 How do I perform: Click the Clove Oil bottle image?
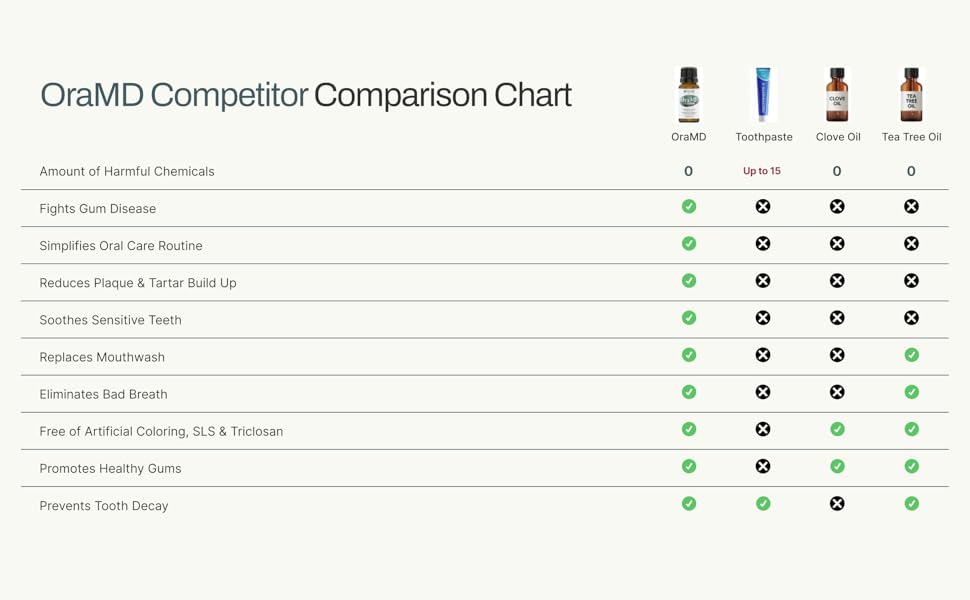837,95
